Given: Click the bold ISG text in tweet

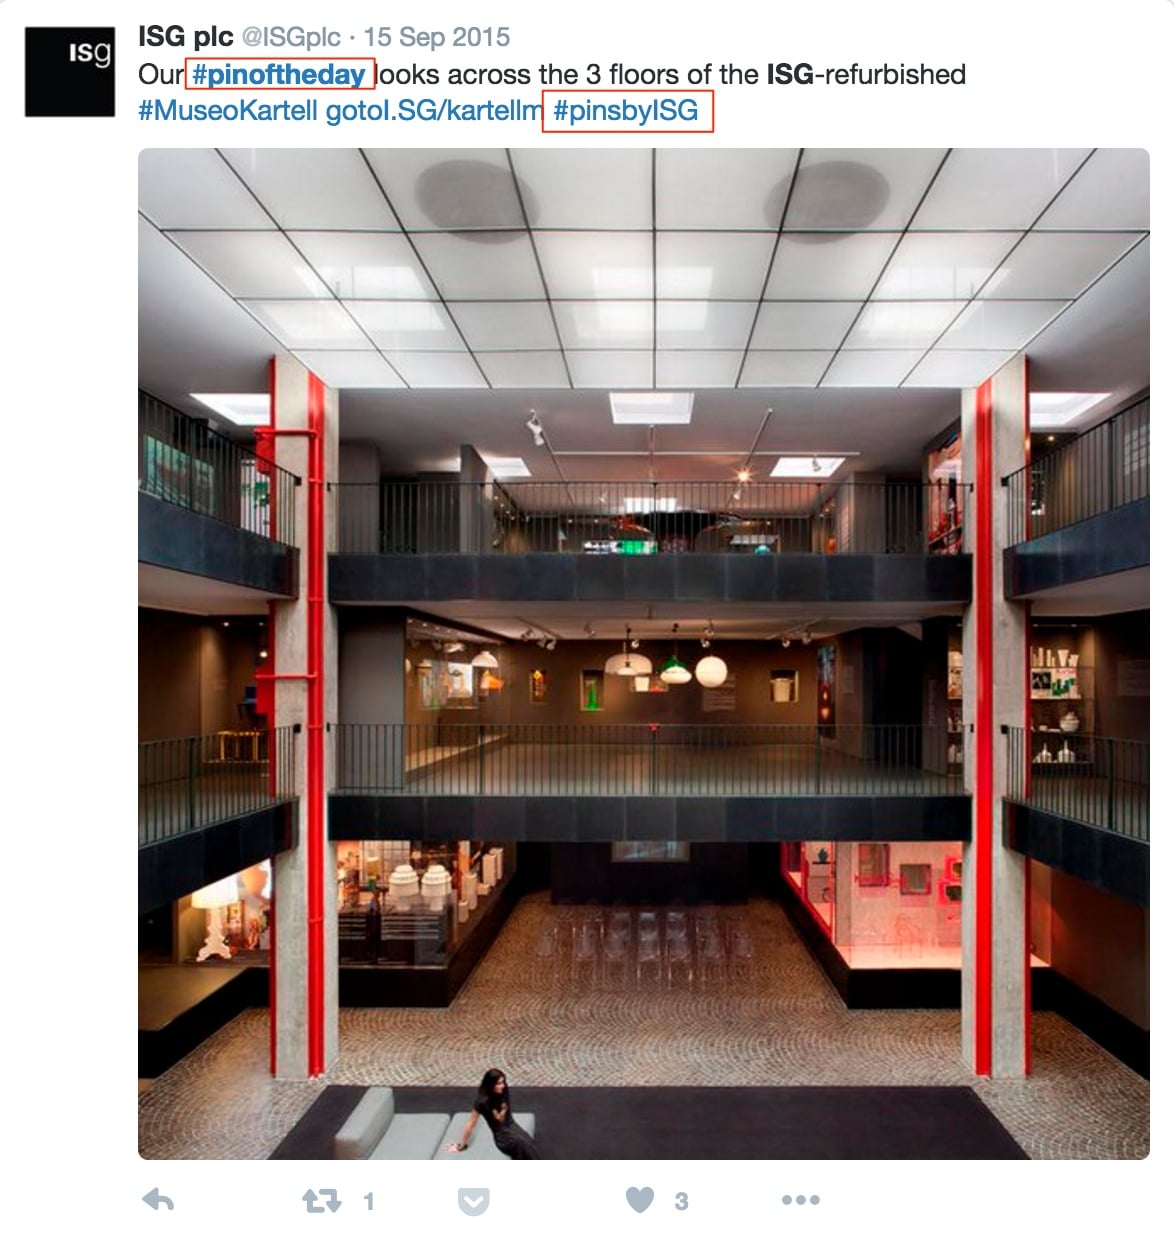Looking at the screenshot, I should pyautogui.click(x=790, y=75).
